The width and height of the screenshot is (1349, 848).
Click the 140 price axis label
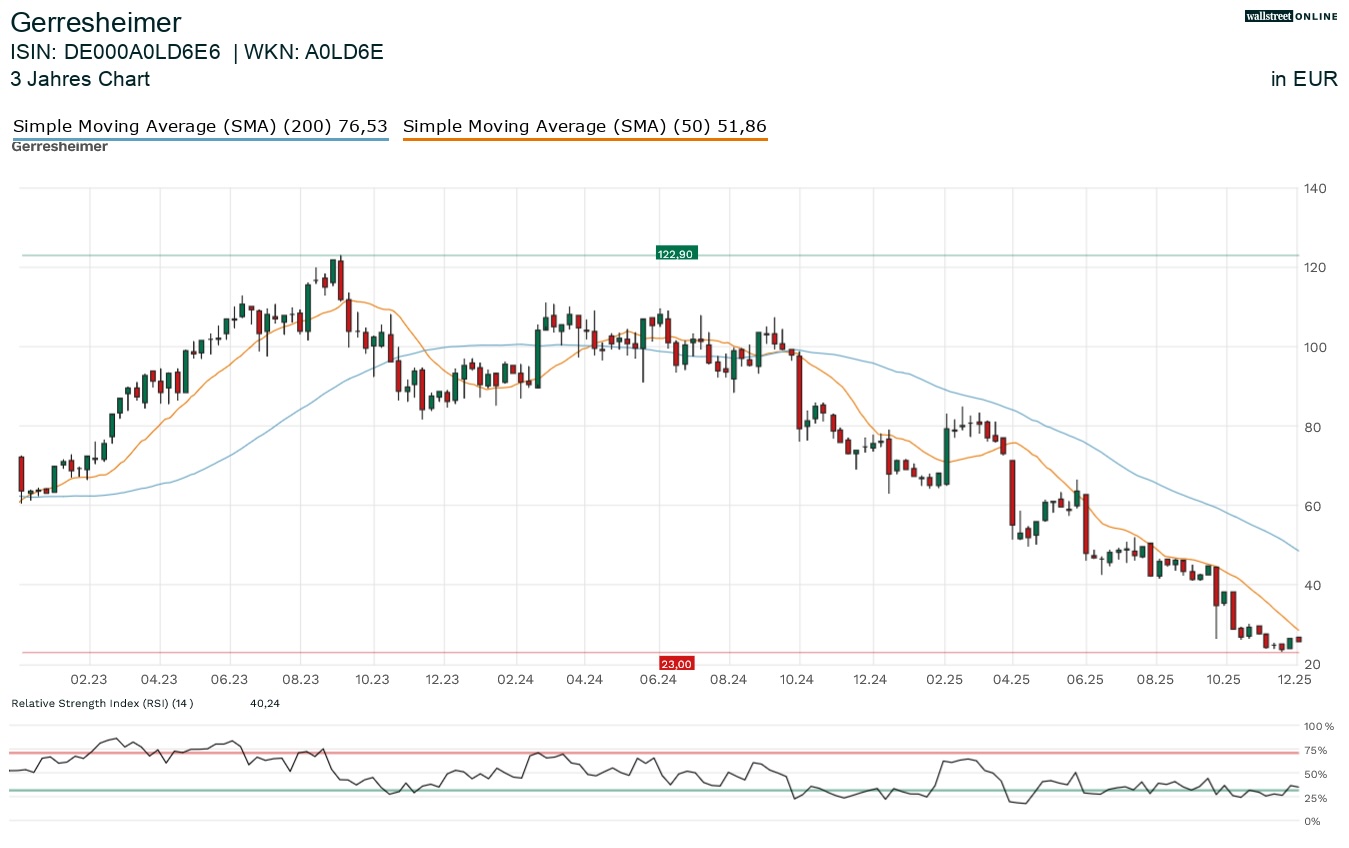click(1314, 188)
